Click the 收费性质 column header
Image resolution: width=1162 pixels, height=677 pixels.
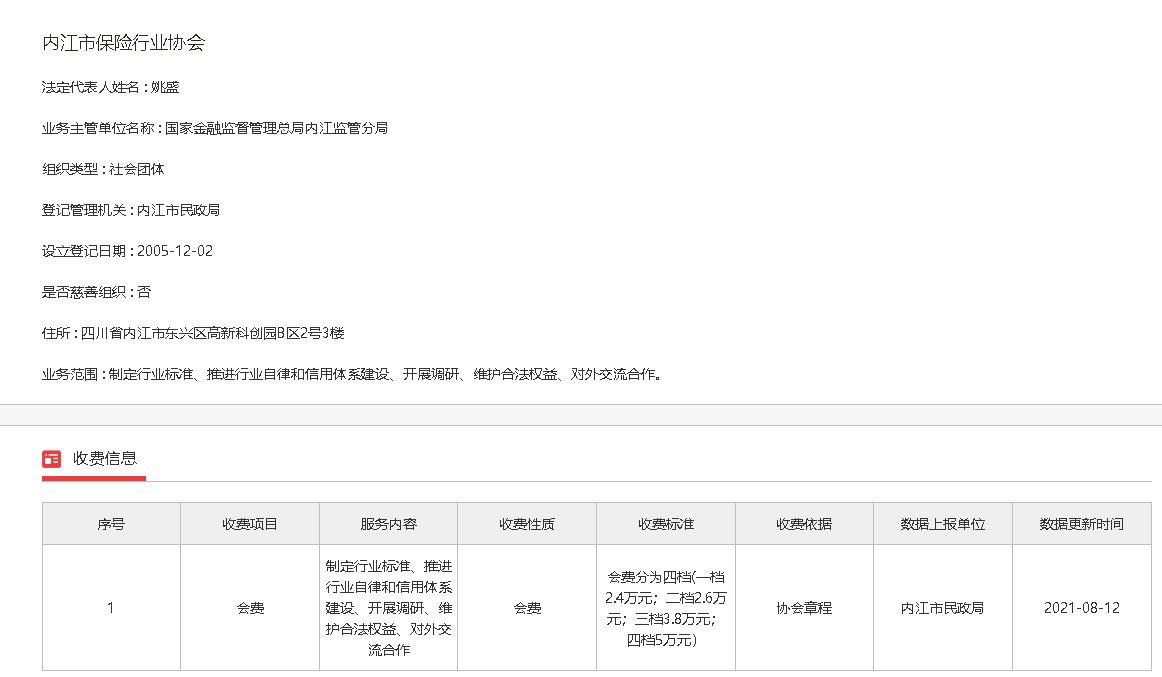pyautogui.click(x=527, y=524)
